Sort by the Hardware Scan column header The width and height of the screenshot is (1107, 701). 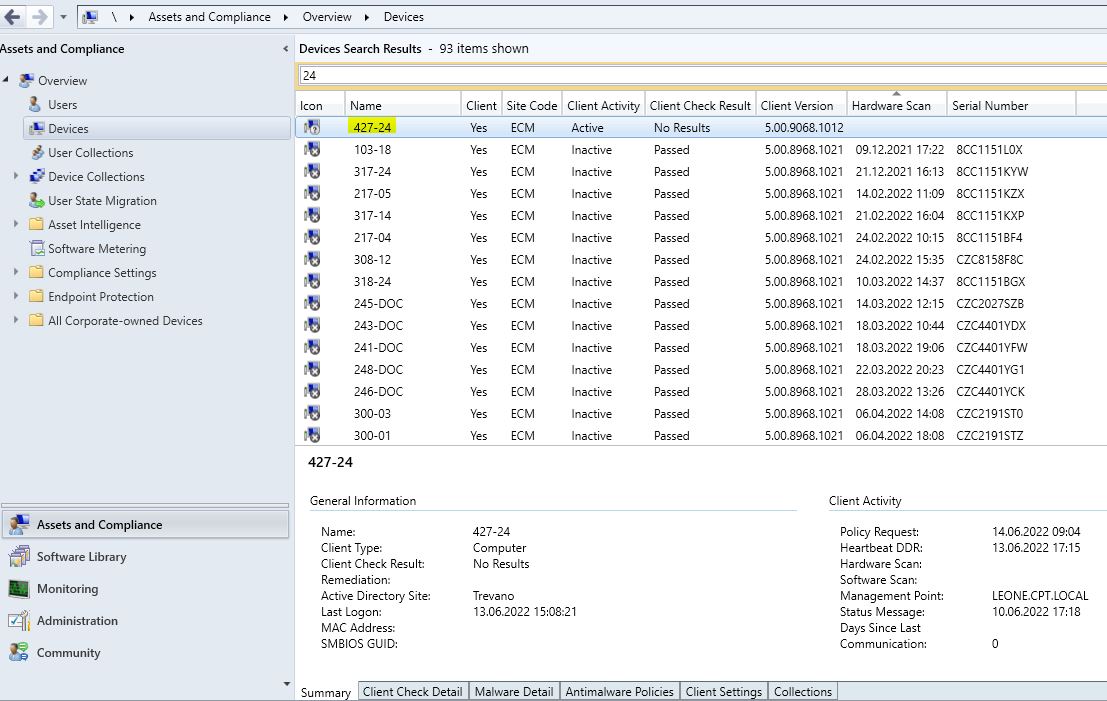(x=896, y=105)
